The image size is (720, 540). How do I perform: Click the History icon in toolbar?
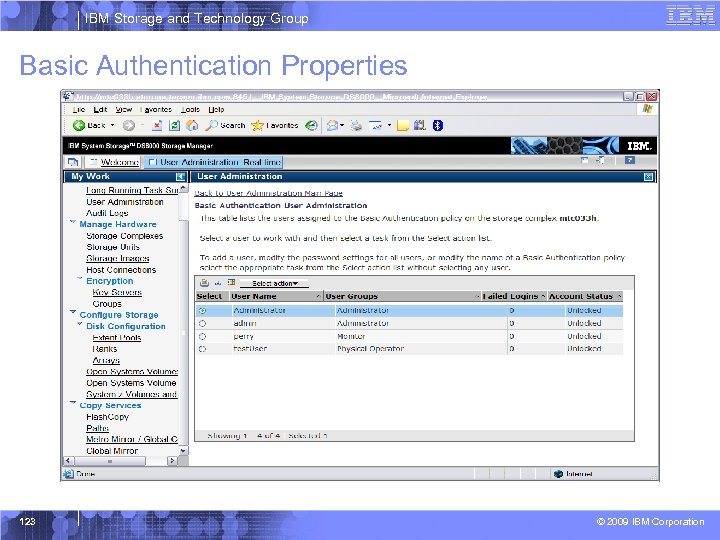tap(311, 125)
